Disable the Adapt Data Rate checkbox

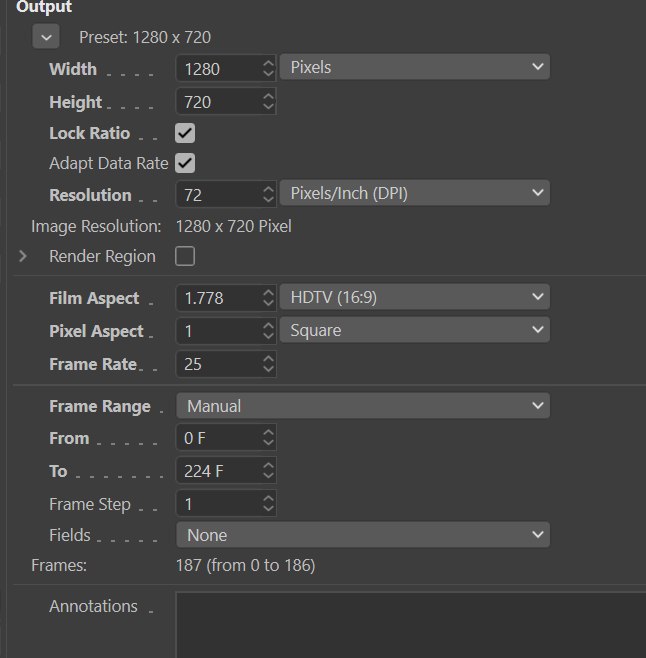tap(185, 163)
